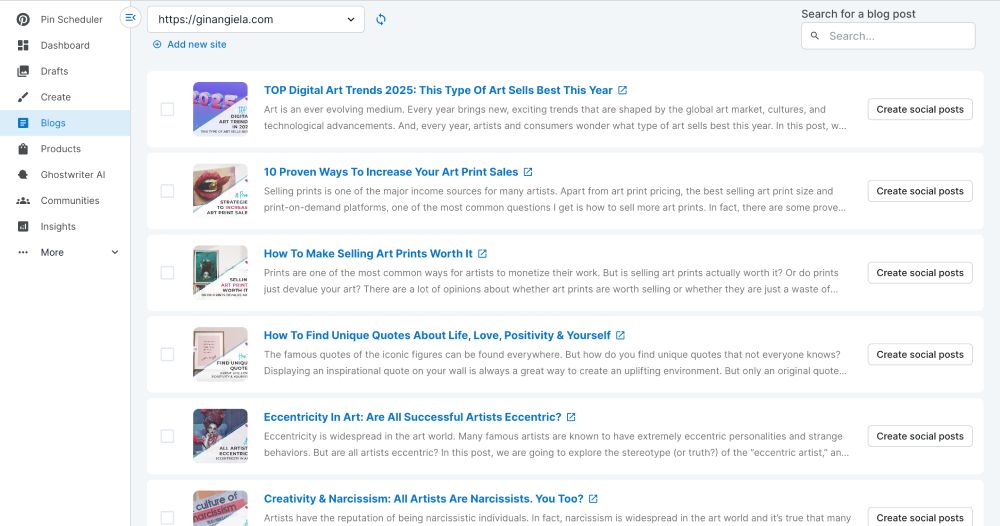Create social posts for Find Unique Quotes post
The height and width of the screenshot is (526, 1000).
[920, 354]
